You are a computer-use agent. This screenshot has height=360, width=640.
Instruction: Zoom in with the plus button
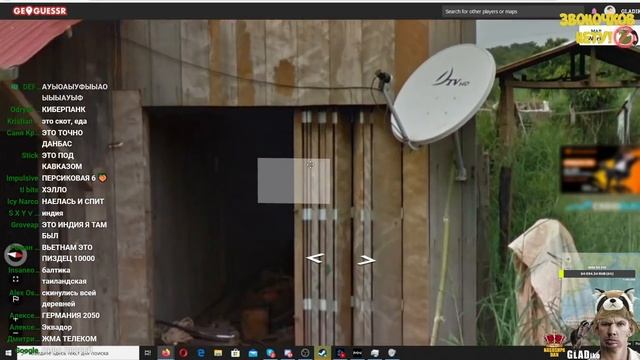pos(16,319)
